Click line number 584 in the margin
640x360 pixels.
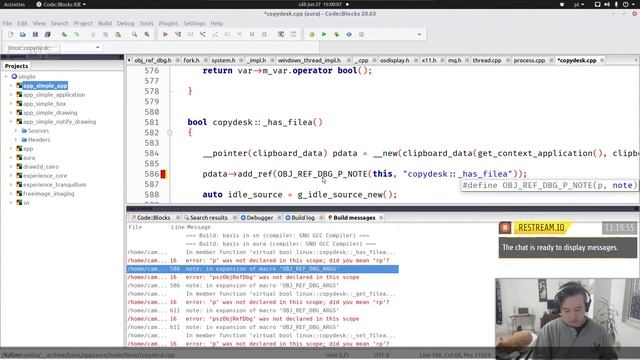click(x=151, y=153)
